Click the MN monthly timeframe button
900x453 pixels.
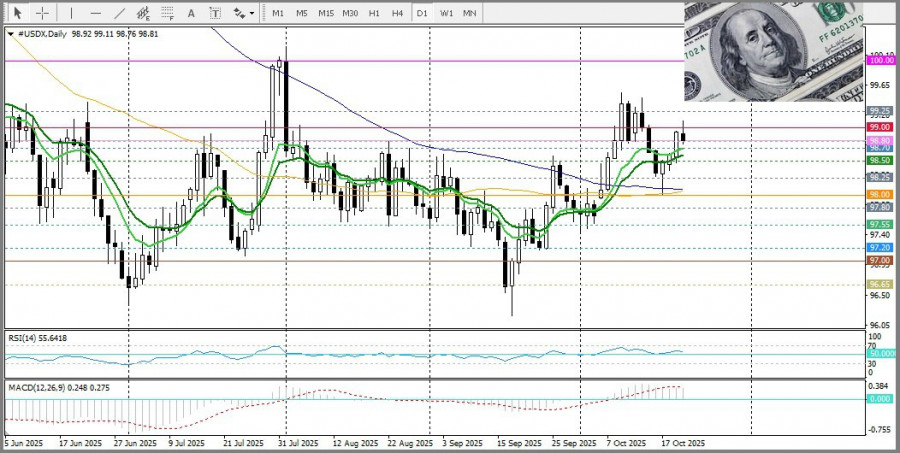point(469,13)
